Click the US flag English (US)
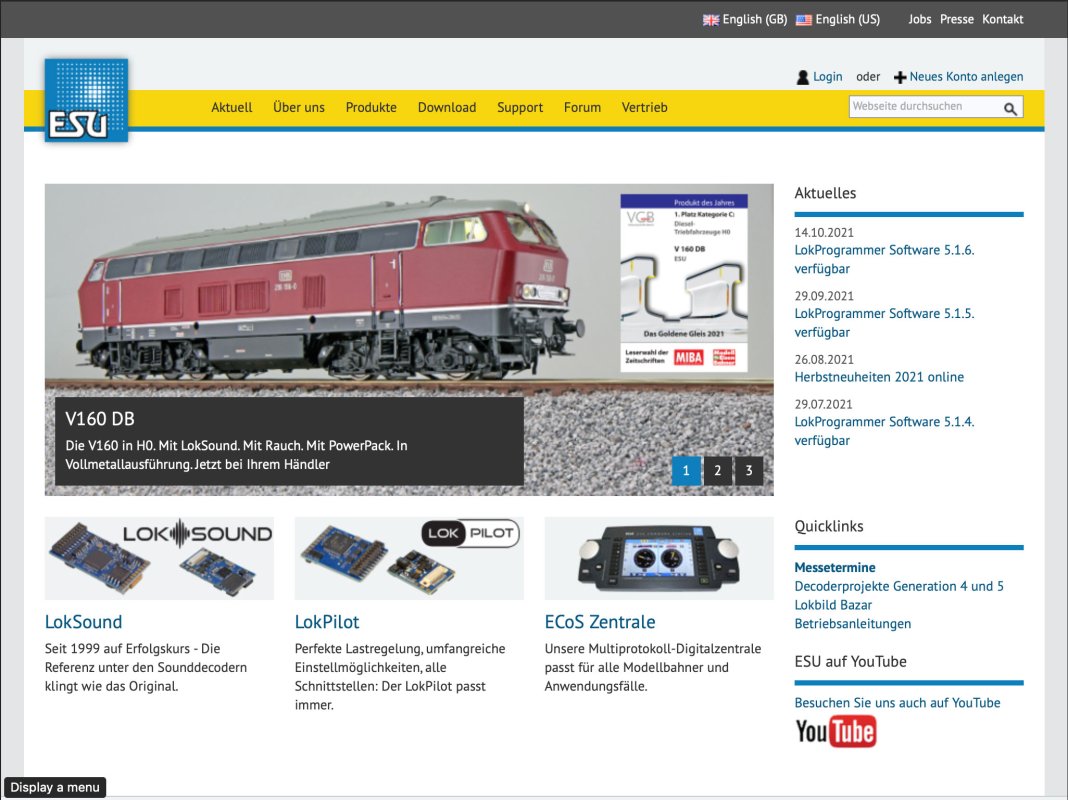This screenshot has height=800, width=1068. 804,20
